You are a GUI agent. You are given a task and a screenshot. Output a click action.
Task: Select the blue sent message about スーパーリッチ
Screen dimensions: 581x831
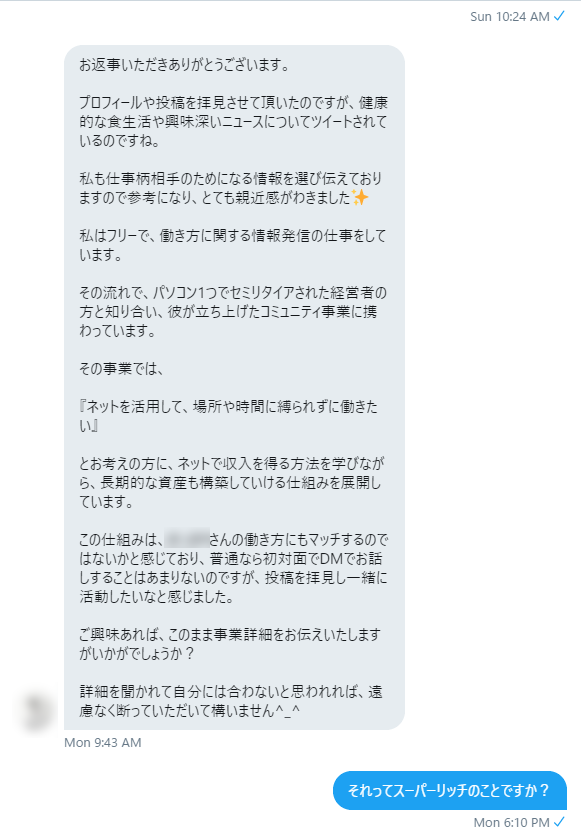450,790
